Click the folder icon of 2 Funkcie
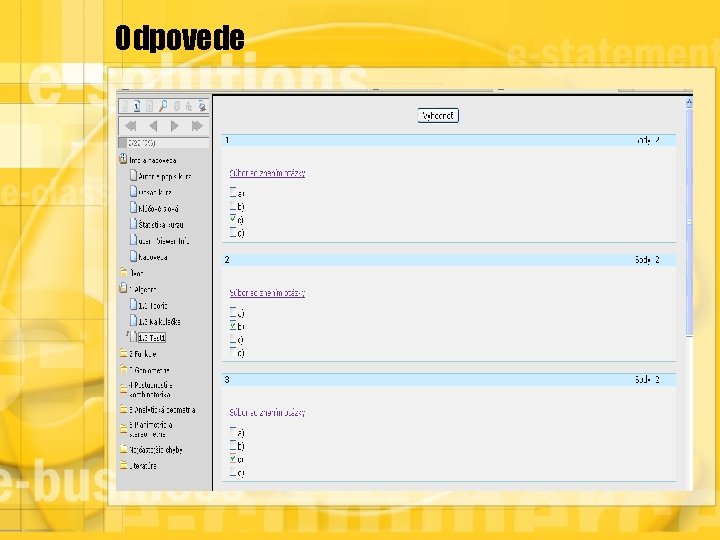 coord(124,353)
